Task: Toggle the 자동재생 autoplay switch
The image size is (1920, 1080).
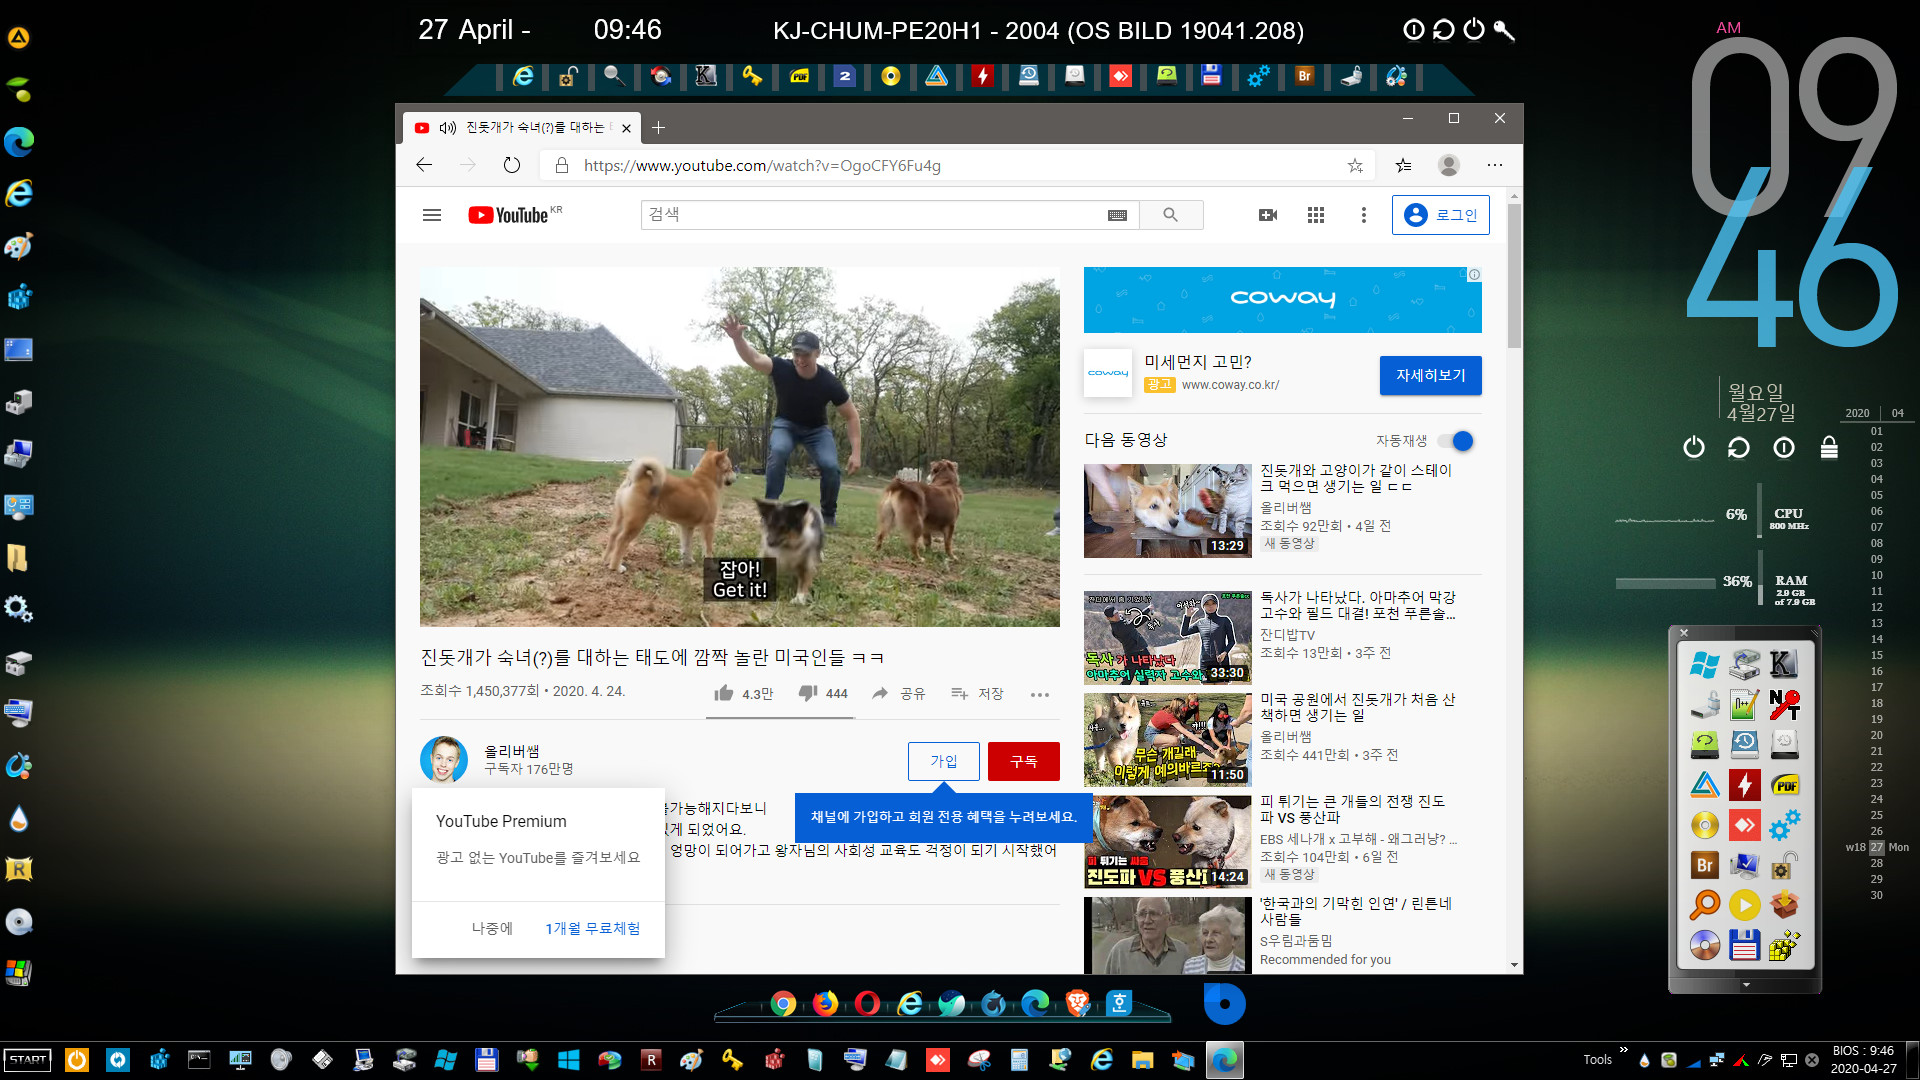Action: [1456, 441]
